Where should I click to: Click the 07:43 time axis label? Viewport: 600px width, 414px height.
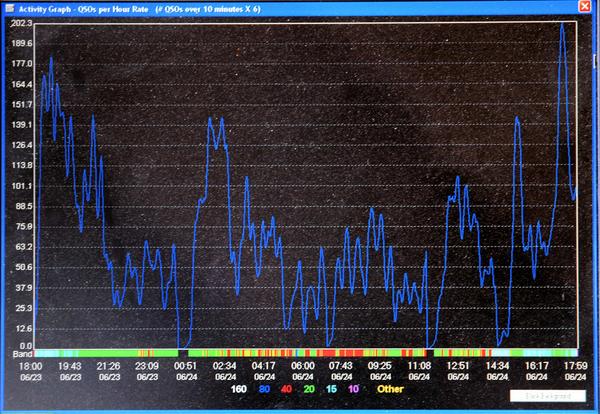(x=341, y=366)
